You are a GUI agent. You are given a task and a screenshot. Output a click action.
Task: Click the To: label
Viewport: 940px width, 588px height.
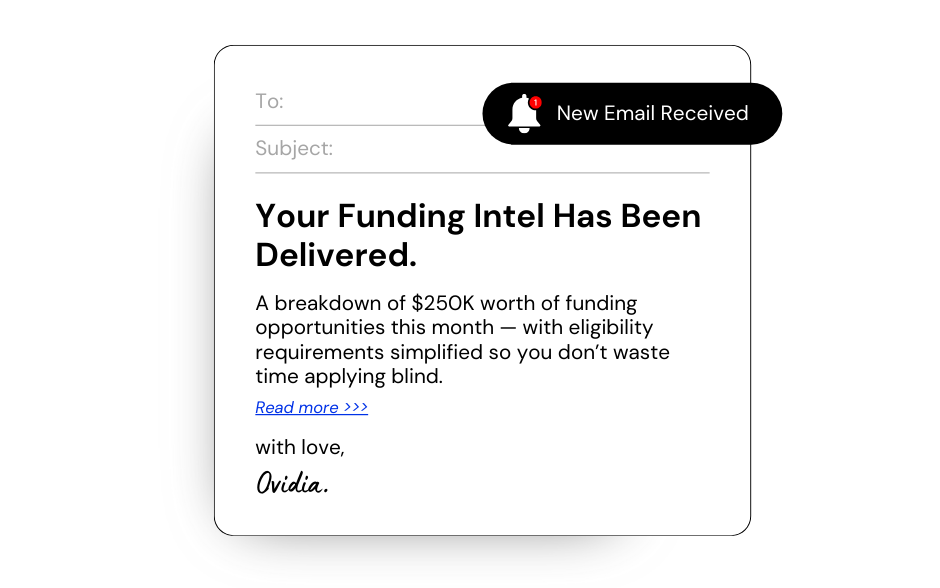click(x=269, y=101)
